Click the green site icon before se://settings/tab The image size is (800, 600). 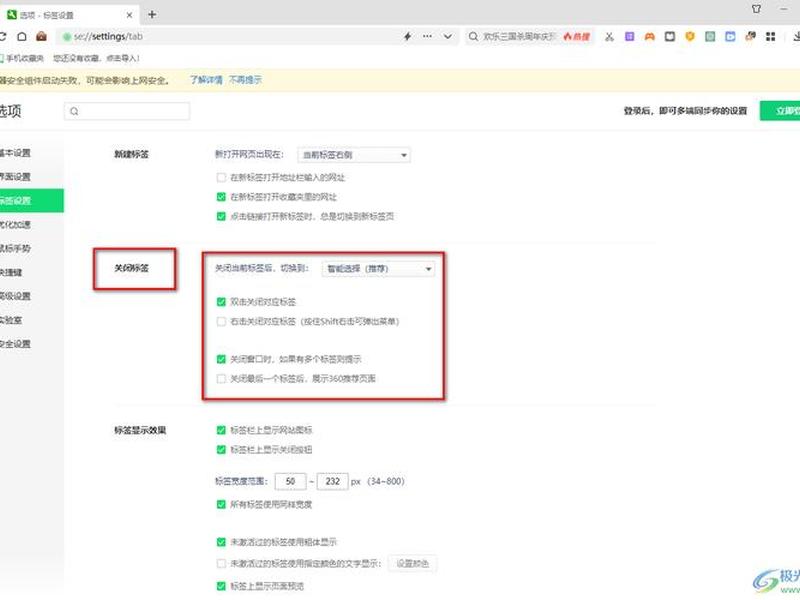(66, 37)
